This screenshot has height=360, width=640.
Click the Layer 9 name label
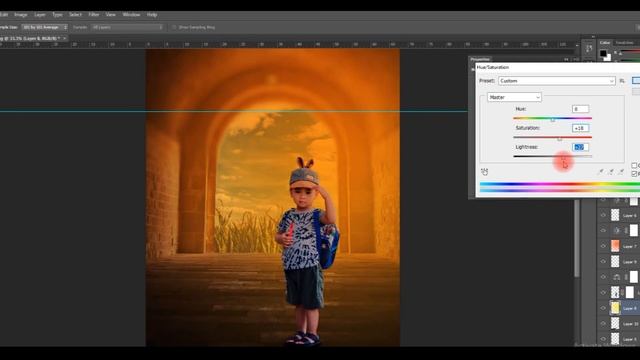[629, 262]
